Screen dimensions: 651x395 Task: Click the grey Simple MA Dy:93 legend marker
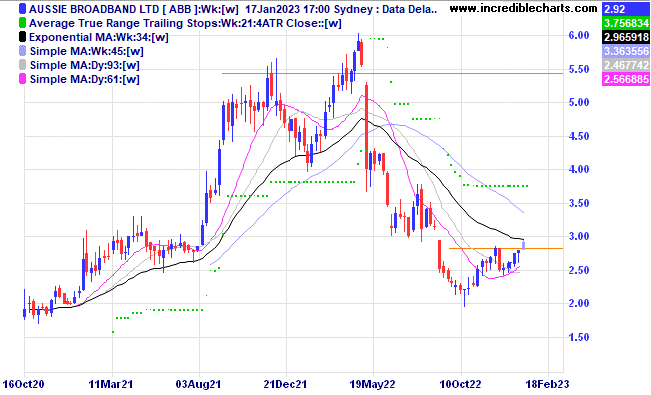tap(22, 65)
